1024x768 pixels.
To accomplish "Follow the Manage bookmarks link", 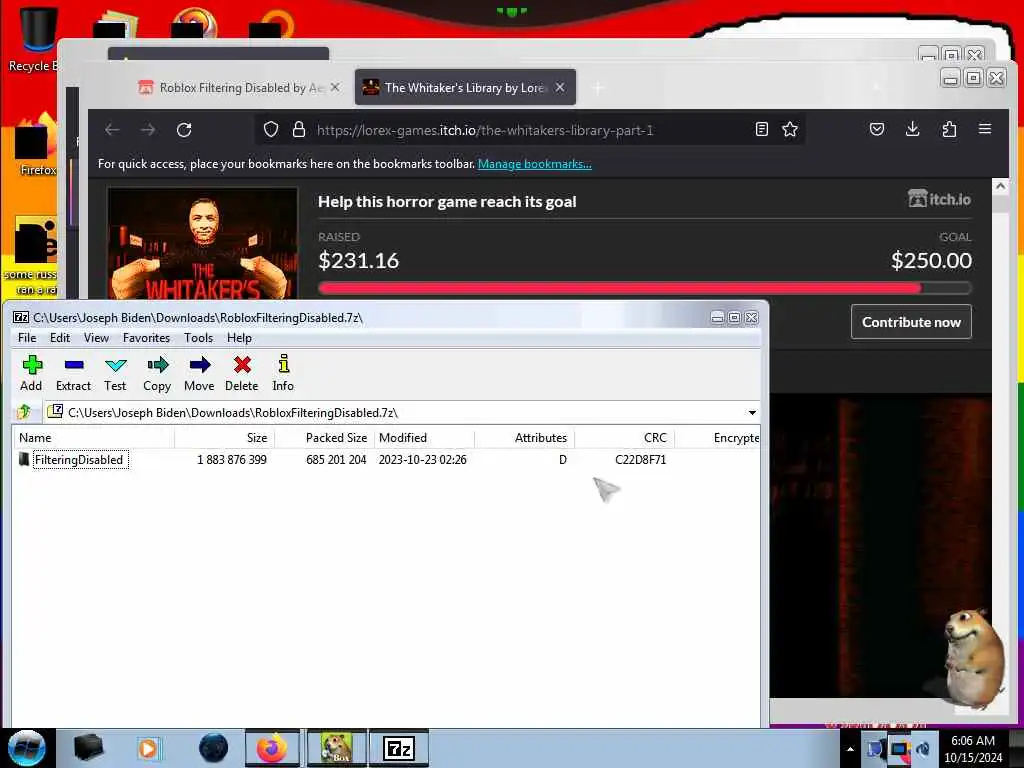I will (x=534, y=164).
